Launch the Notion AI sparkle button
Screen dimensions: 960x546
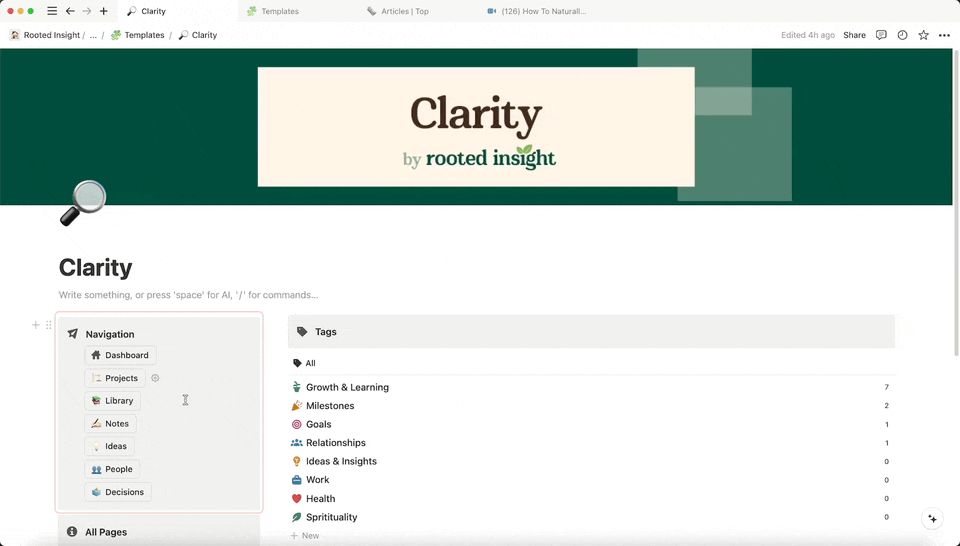point(932,518)
